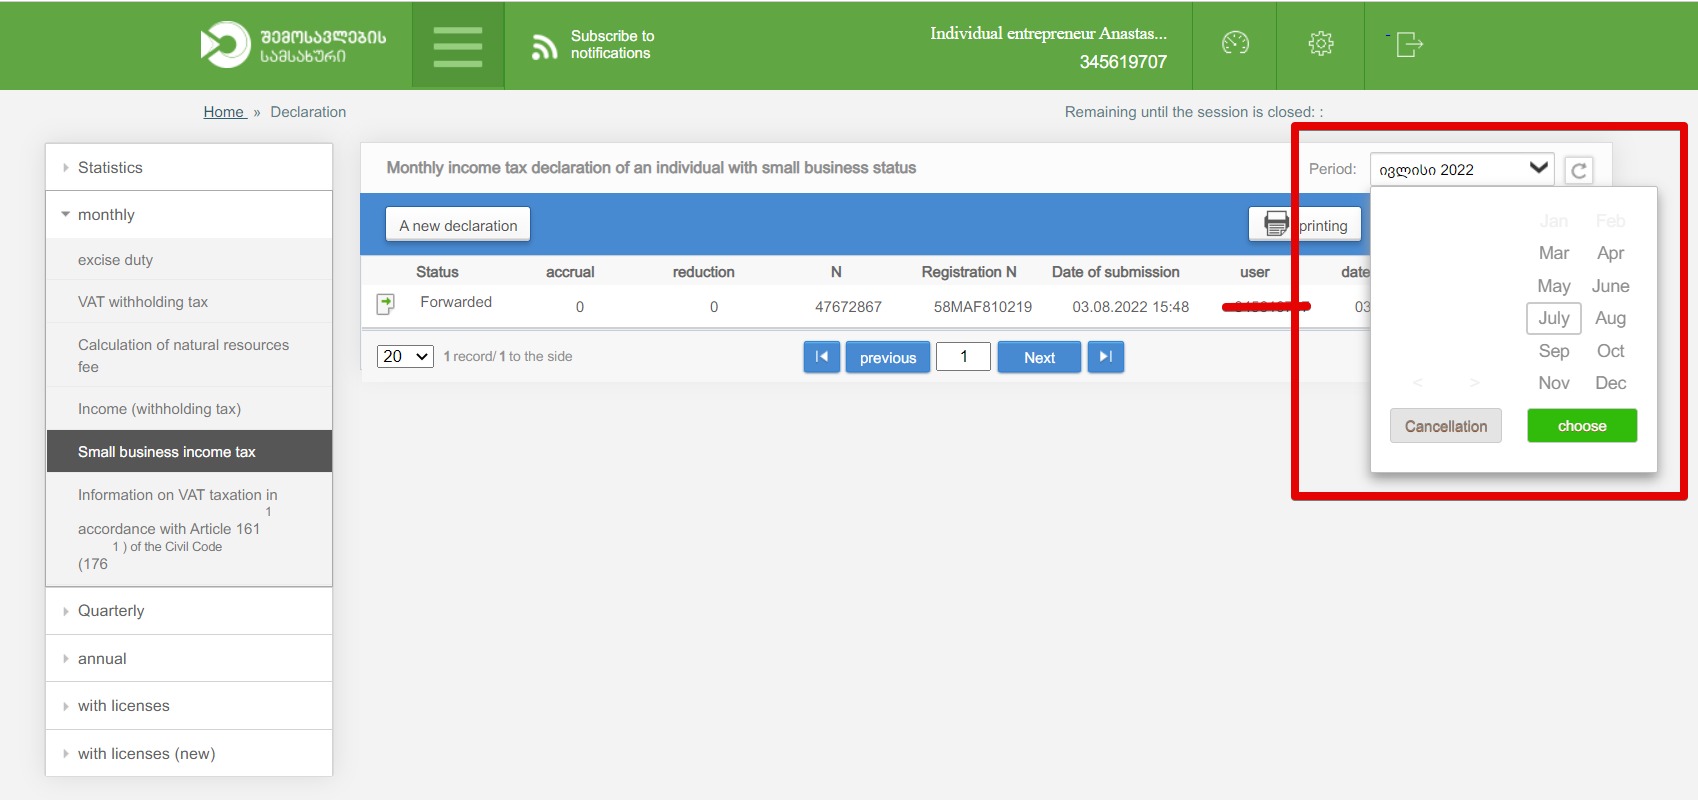
Task: Confirm month with the green choose button
Action: (x=1582, y=426)
